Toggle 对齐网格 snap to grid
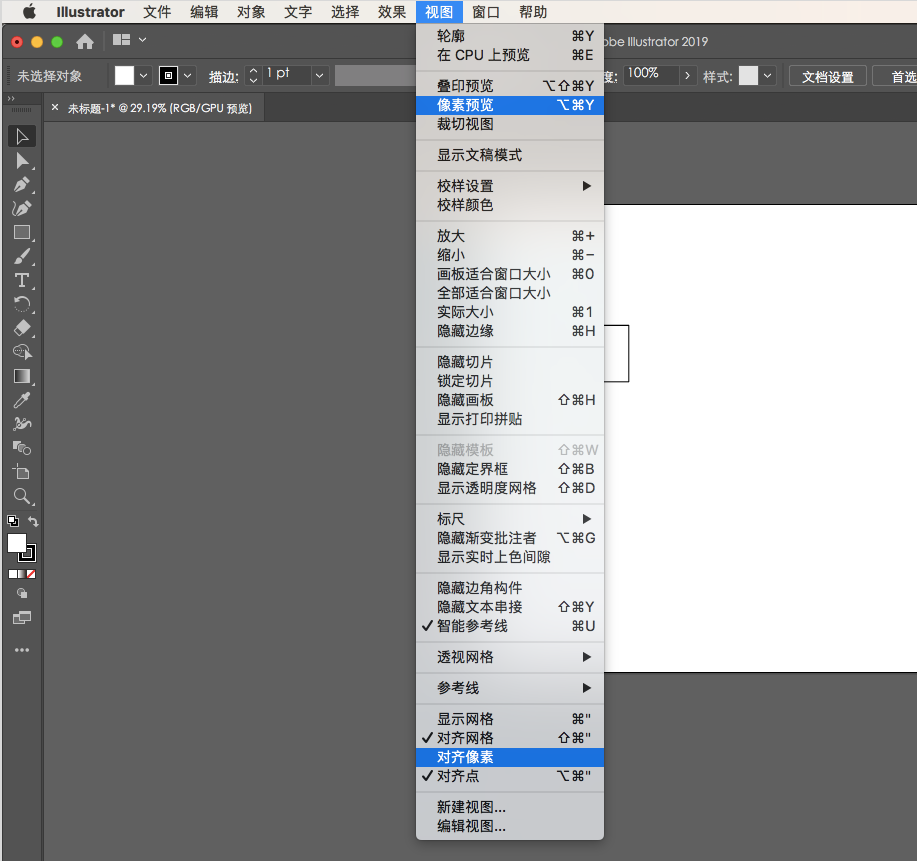The width and height of the screenshot is (917, 861). click(x=510, y=738)
